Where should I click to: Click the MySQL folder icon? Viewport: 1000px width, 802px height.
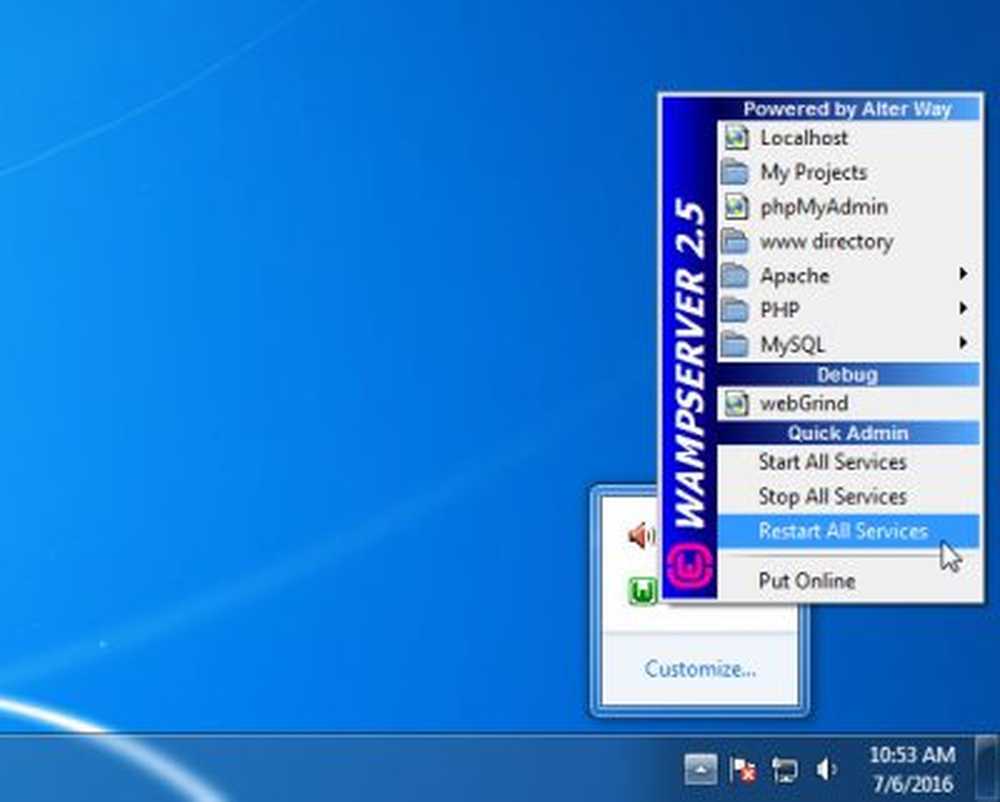click(x=735, y=344)
